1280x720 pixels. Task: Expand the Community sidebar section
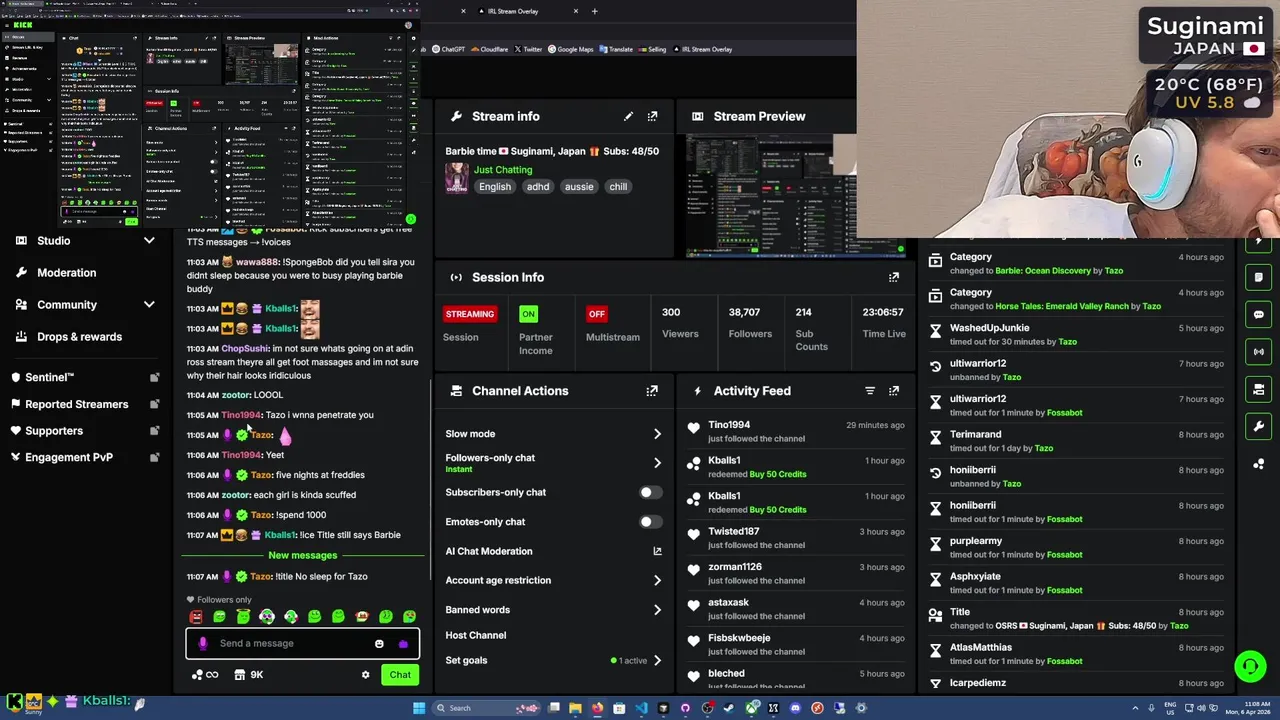(x=149, y=305)
